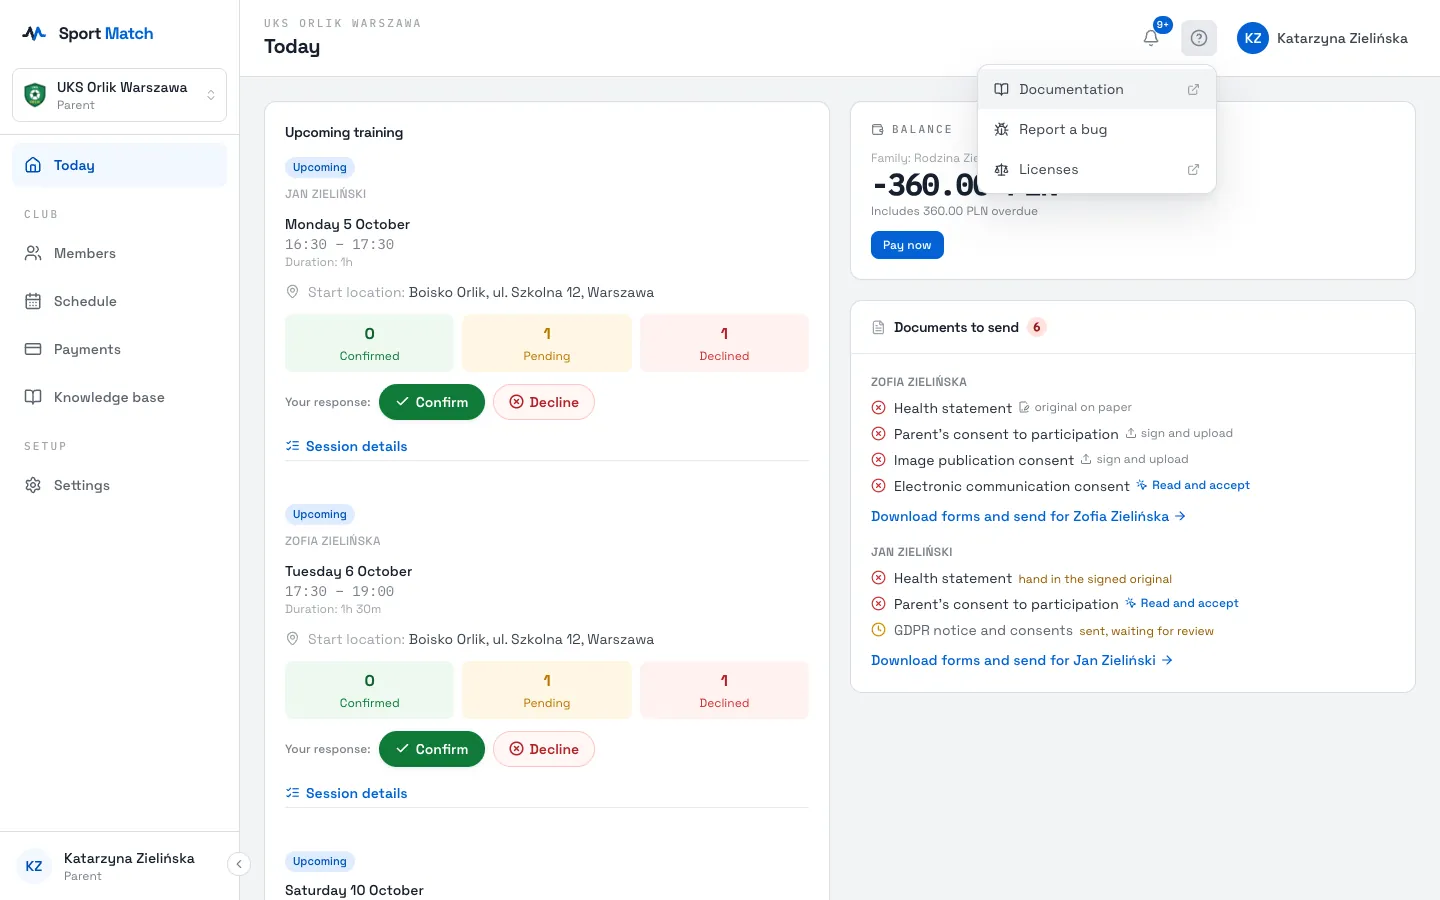1440x900 pixels.
Task: Click the location pin for Monday 5 October session
Action: pos(292,292)
